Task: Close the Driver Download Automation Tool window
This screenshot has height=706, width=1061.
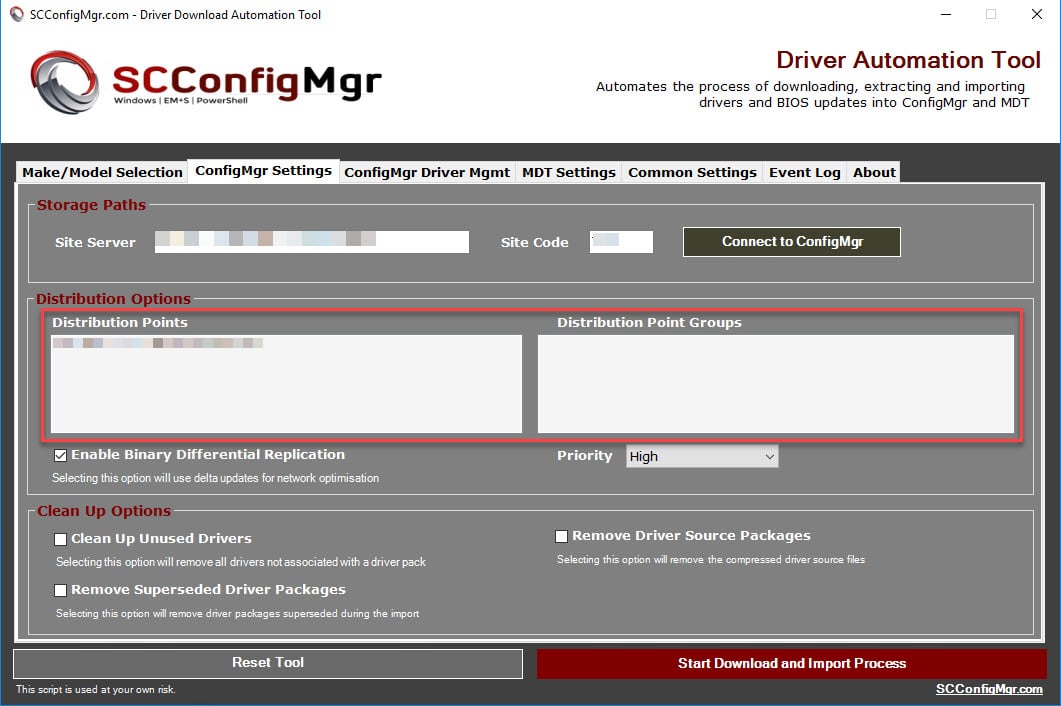Action: pos(1037,14)
